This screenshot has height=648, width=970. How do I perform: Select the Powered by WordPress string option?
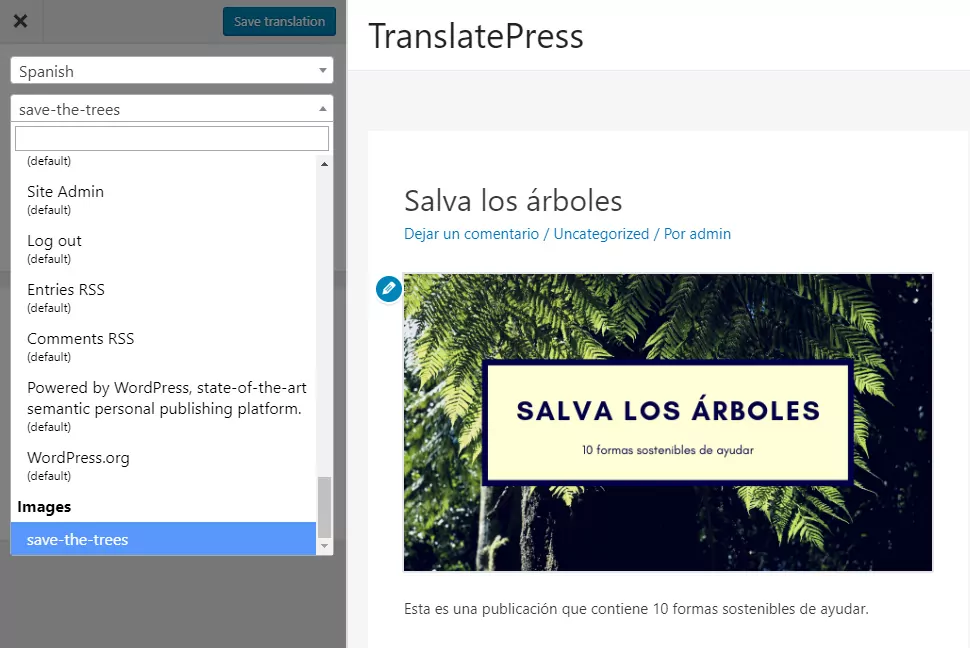[x=163, y=406]
